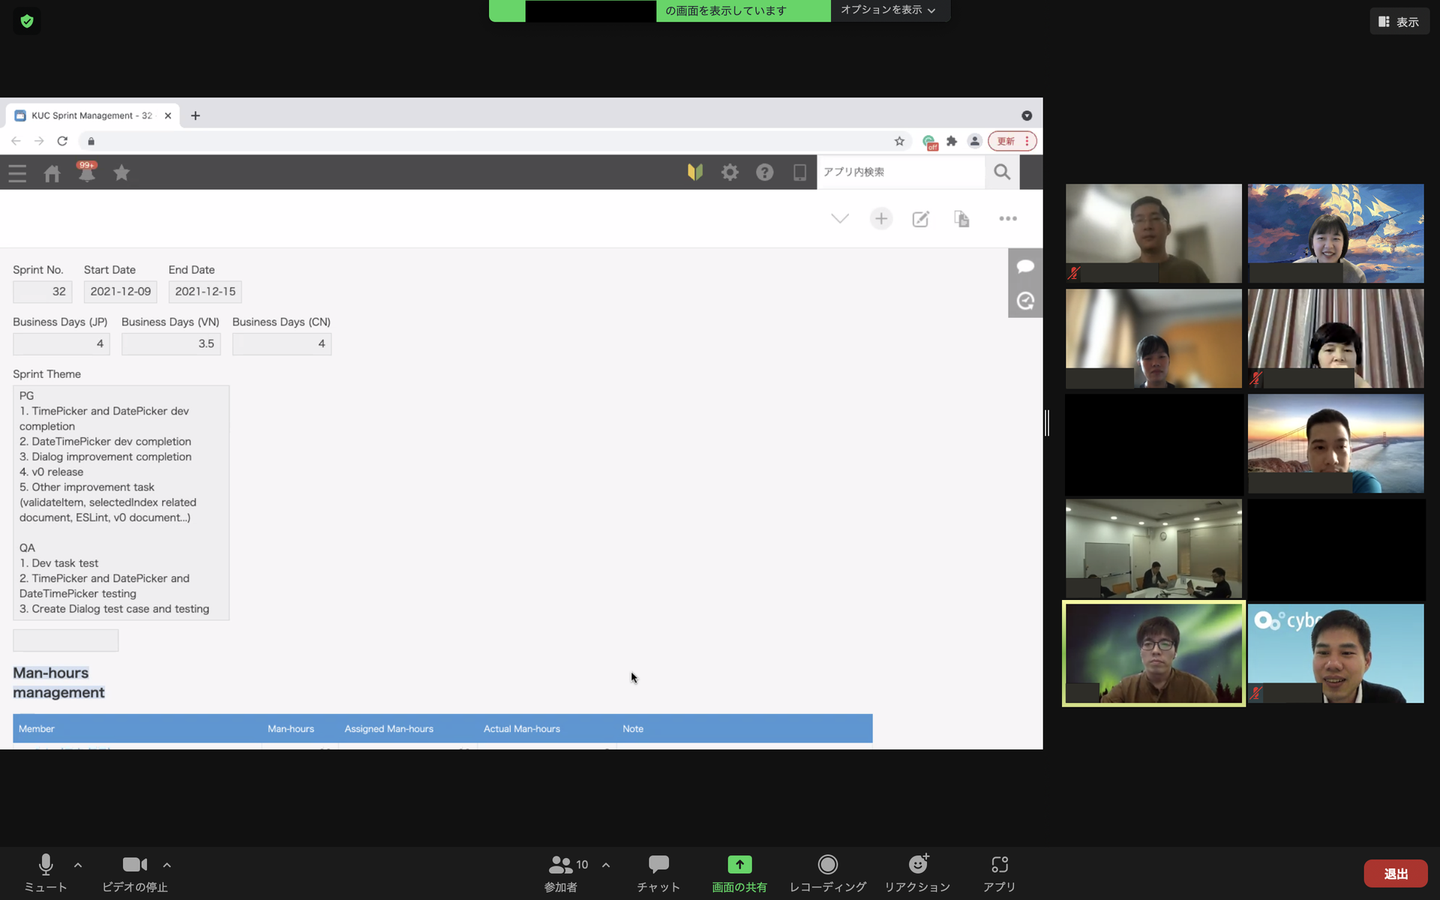The width and height of the screenshot is (1440, 900).
Task: Click the red 退出 leave button
Action: point(1396,873)
